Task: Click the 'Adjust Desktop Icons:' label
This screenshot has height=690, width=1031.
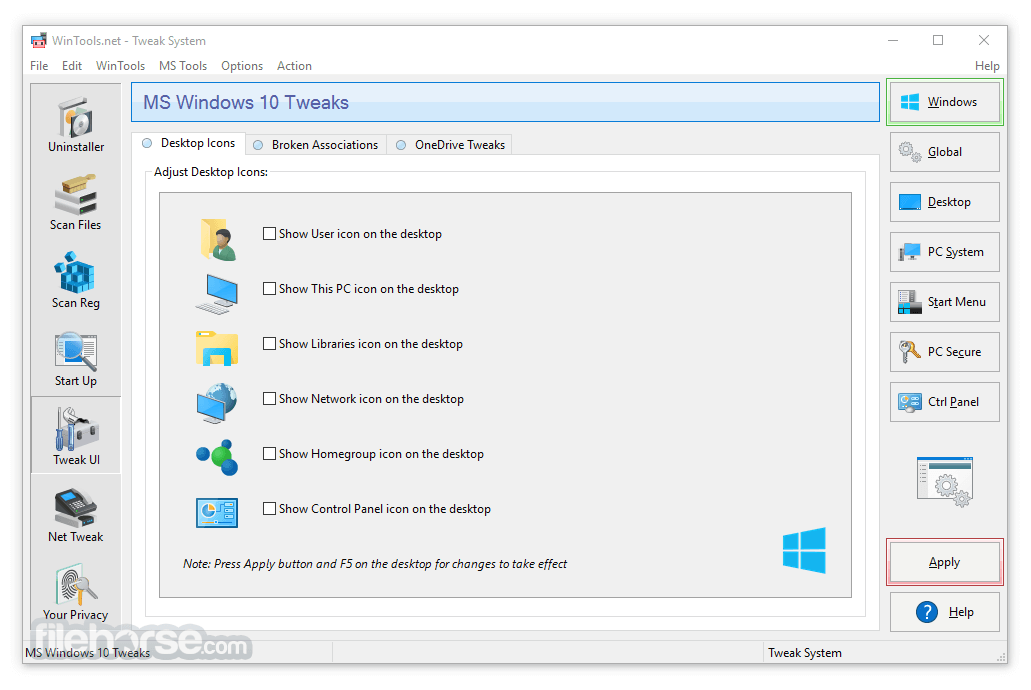Action: coord(211,172)
